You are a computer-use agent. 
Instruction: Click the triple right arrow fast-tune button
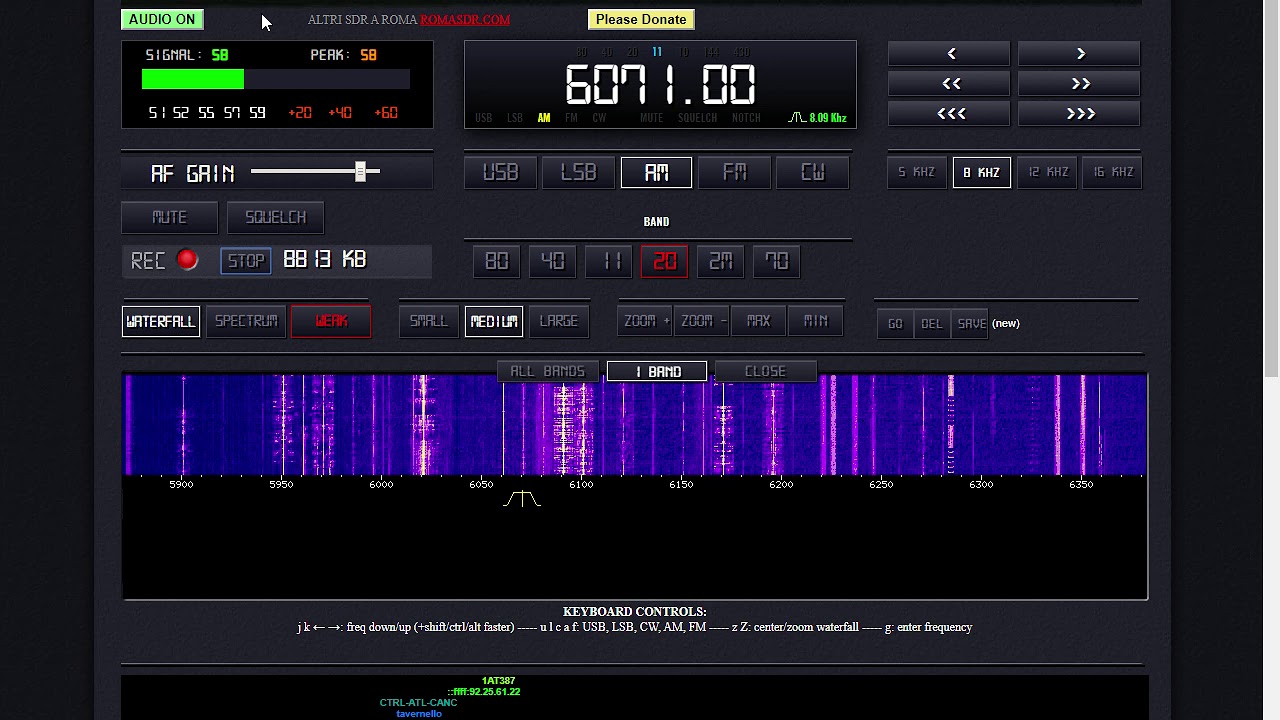tap(1080, 114)
